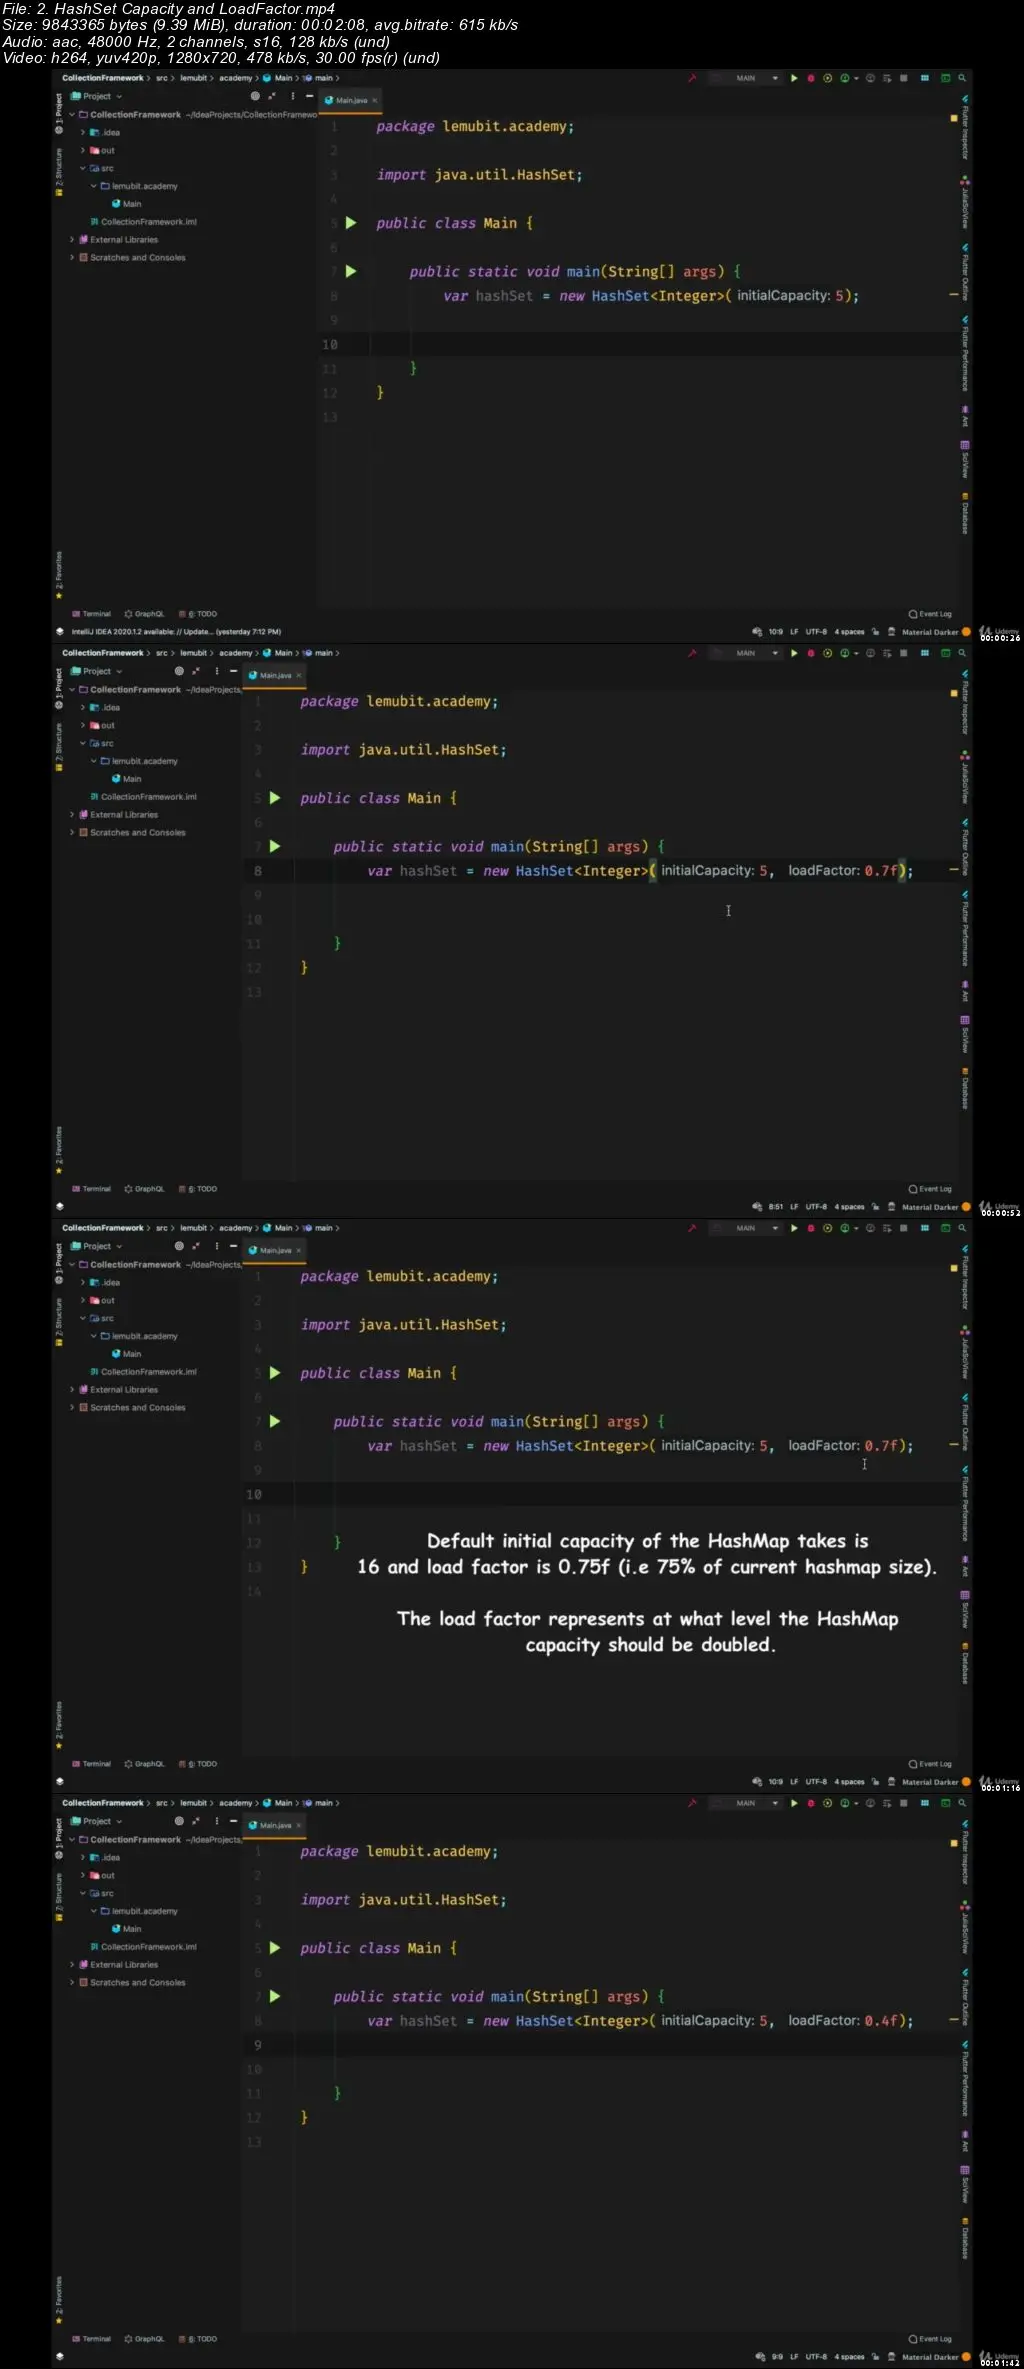The width and height of the screenshot is (1024, 2369).
Task: Collapse lemubit.academy package in third frame tree
Action: (x=94, y=1336)
